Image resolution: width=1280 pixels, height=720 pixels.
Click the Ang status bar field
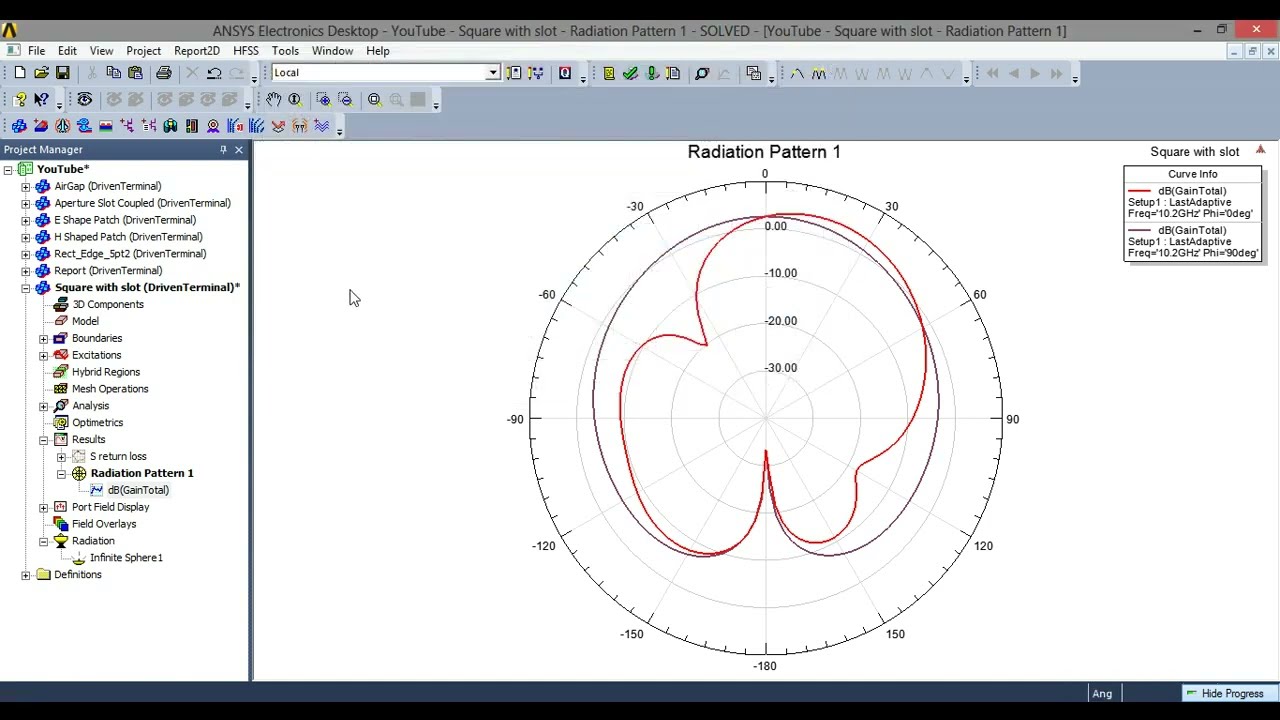(x=1102, y=693)
